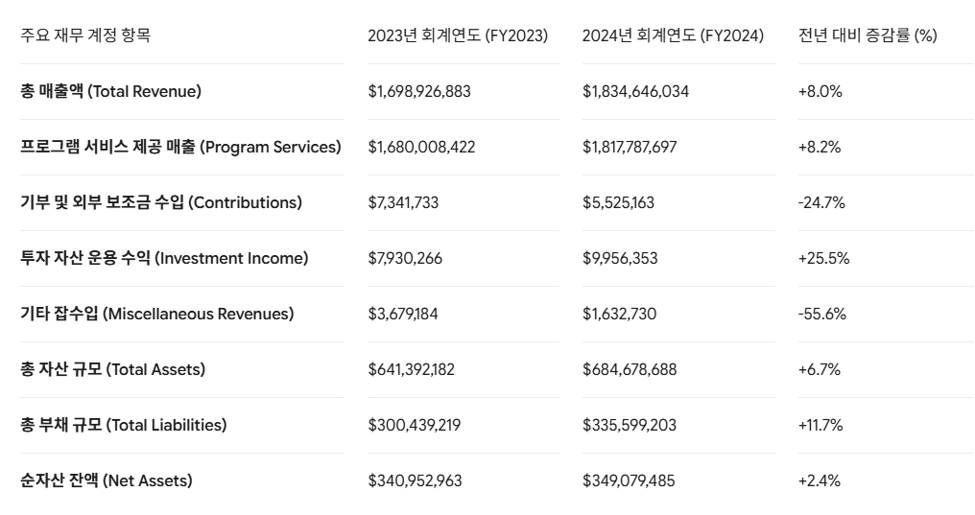Click the value $1,632,730
Image resolution: width=975 pixels, height=515 pixels.
(x=619, y=313)
